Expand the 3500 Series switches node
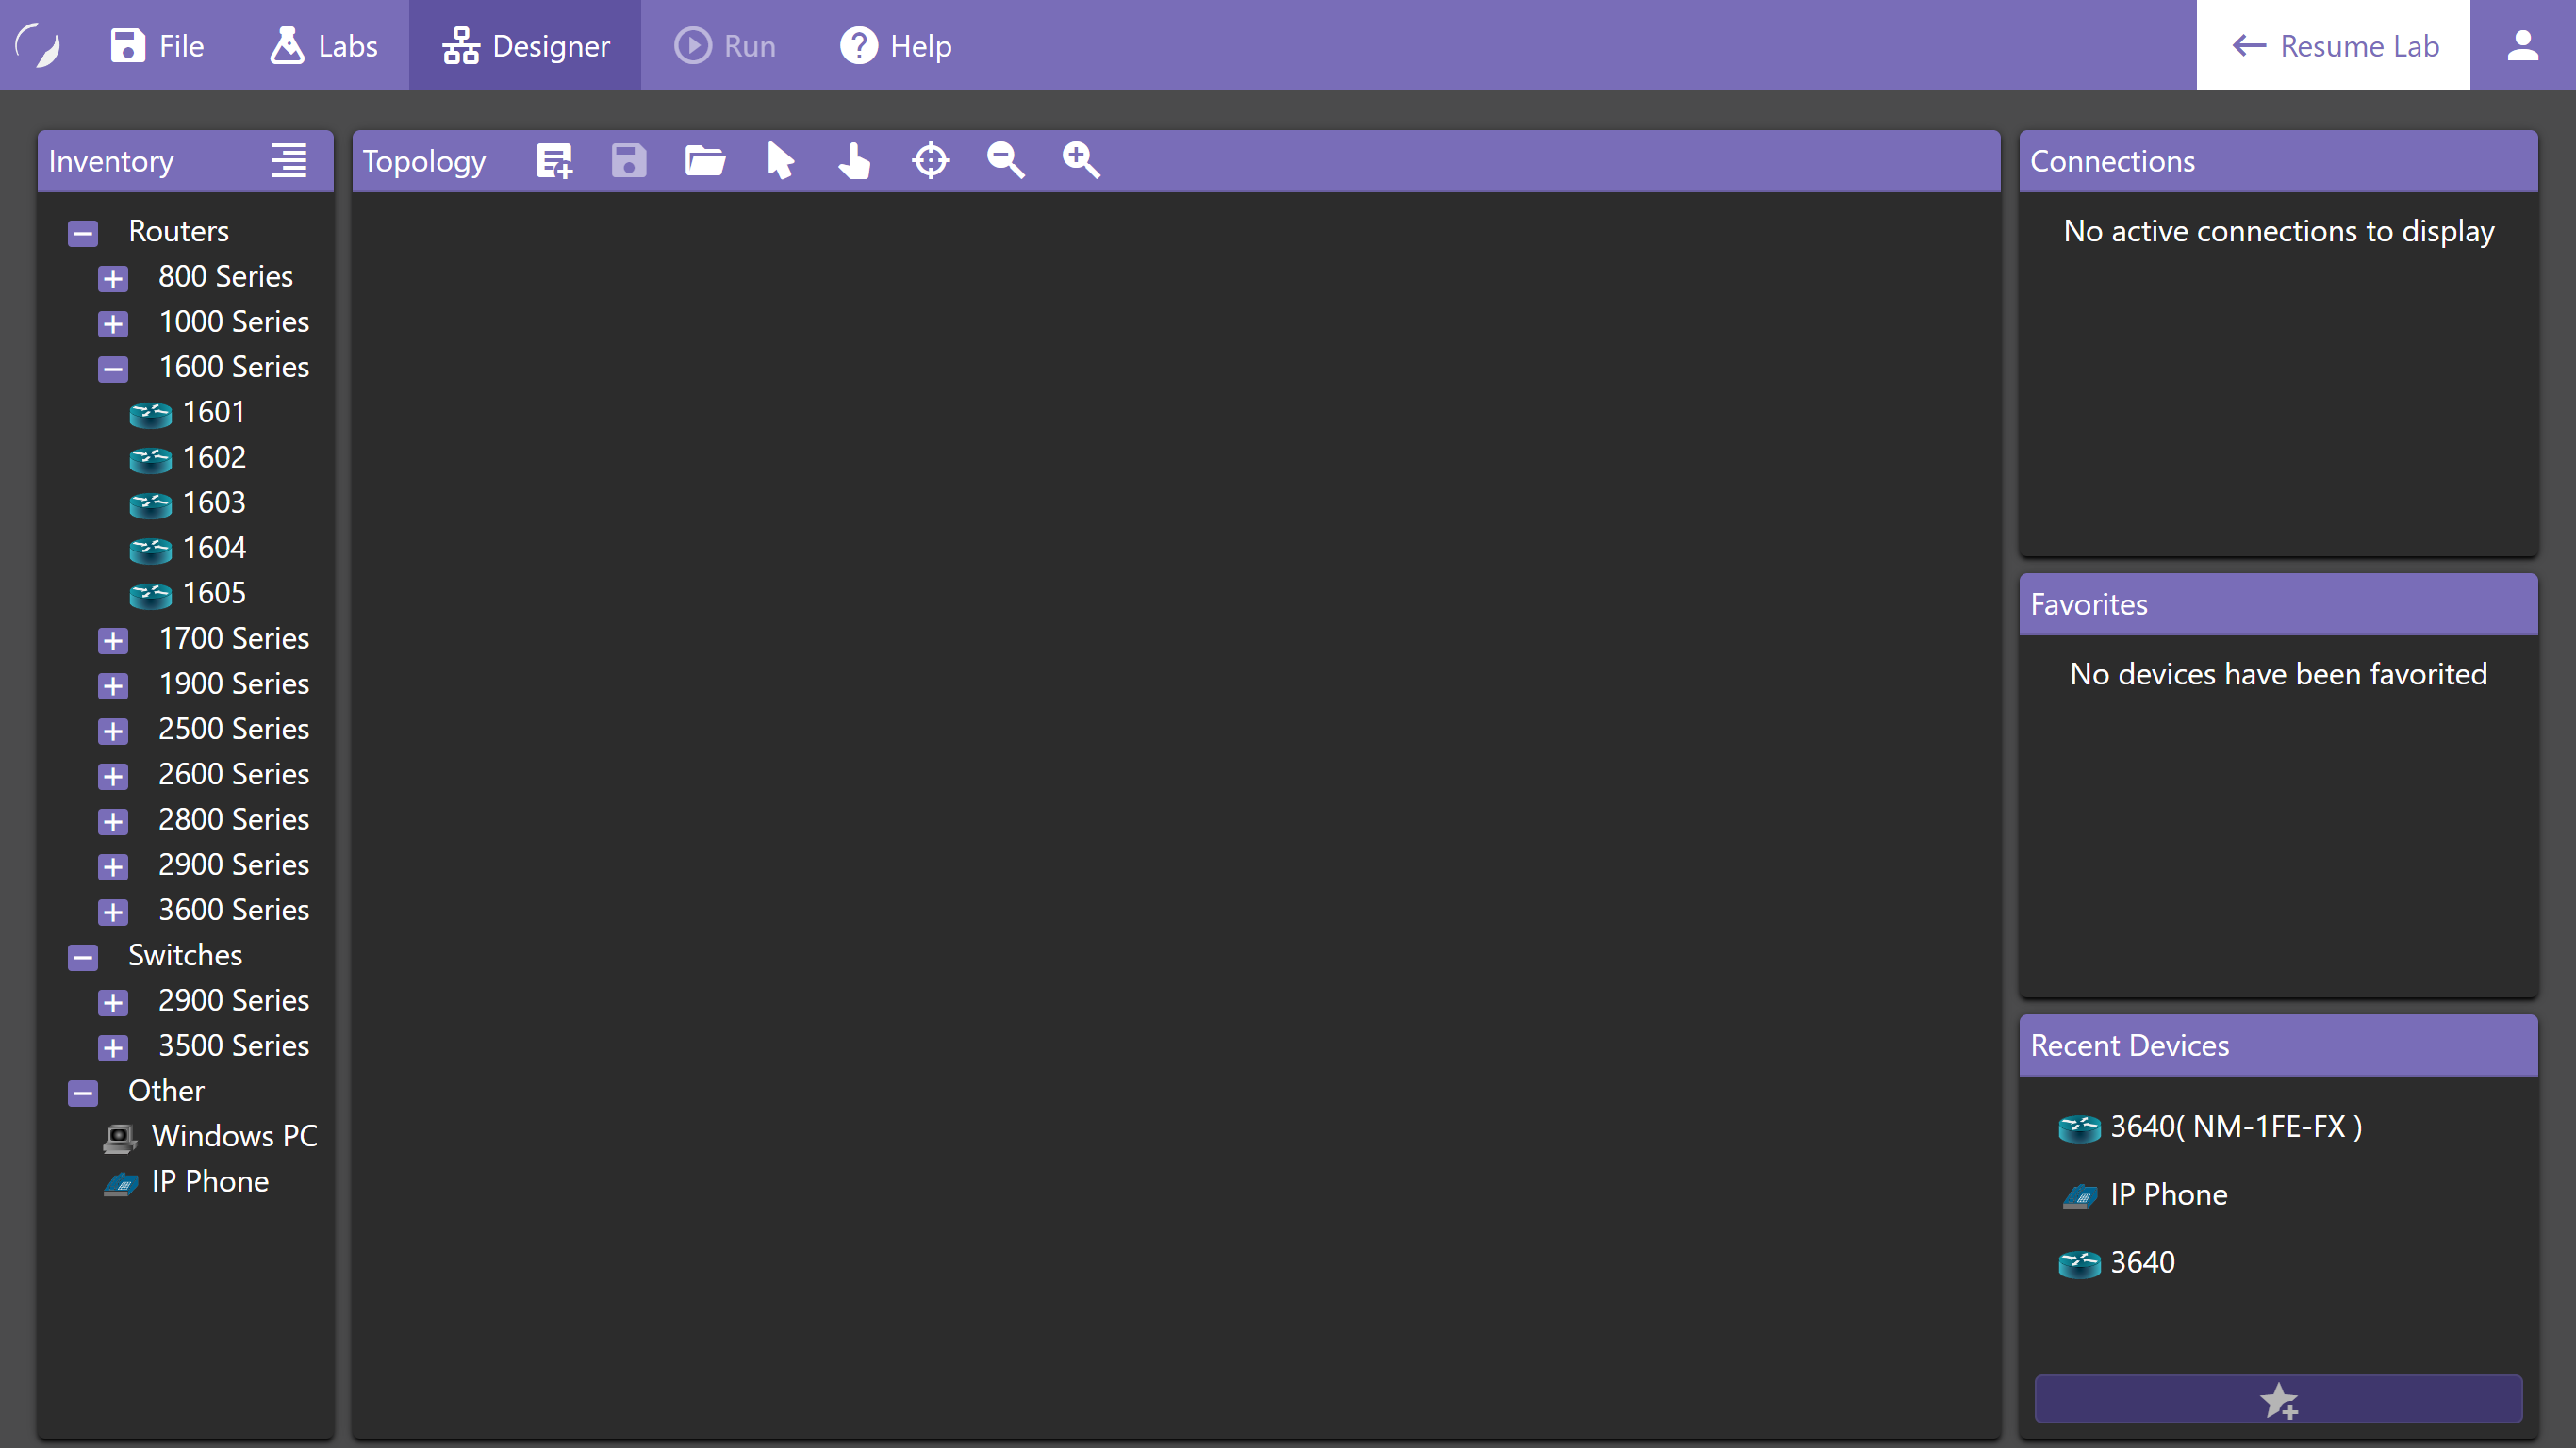The width and height of the screenshot is (2576, 1448). coord(113,1047)
